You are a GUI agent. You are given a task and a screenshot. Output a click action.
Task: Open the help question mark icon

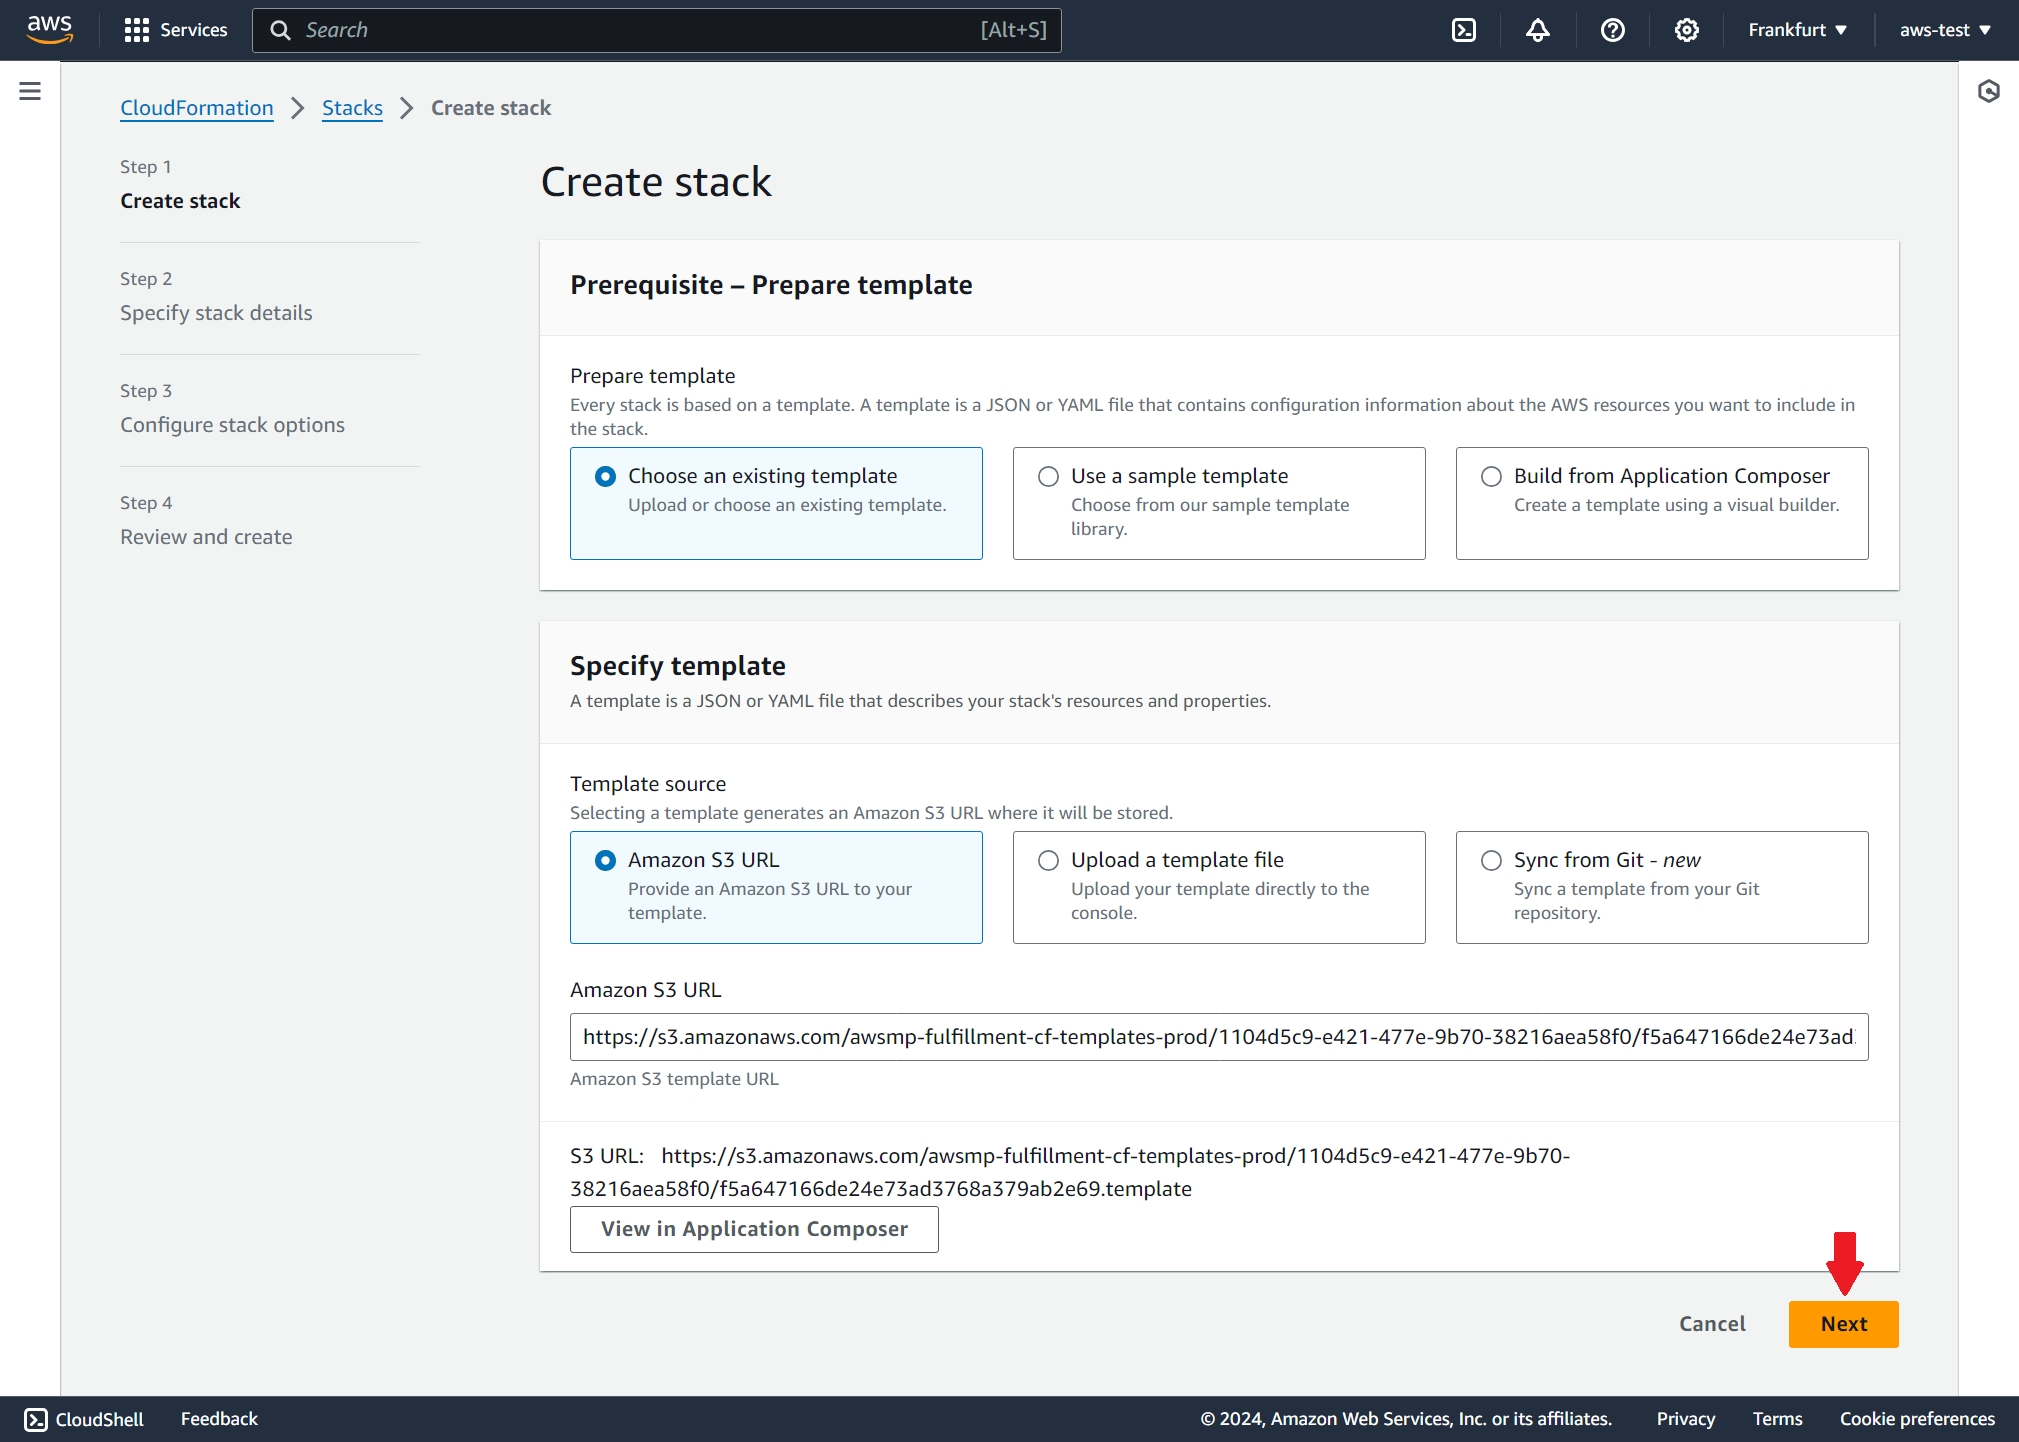[1612, 30]
